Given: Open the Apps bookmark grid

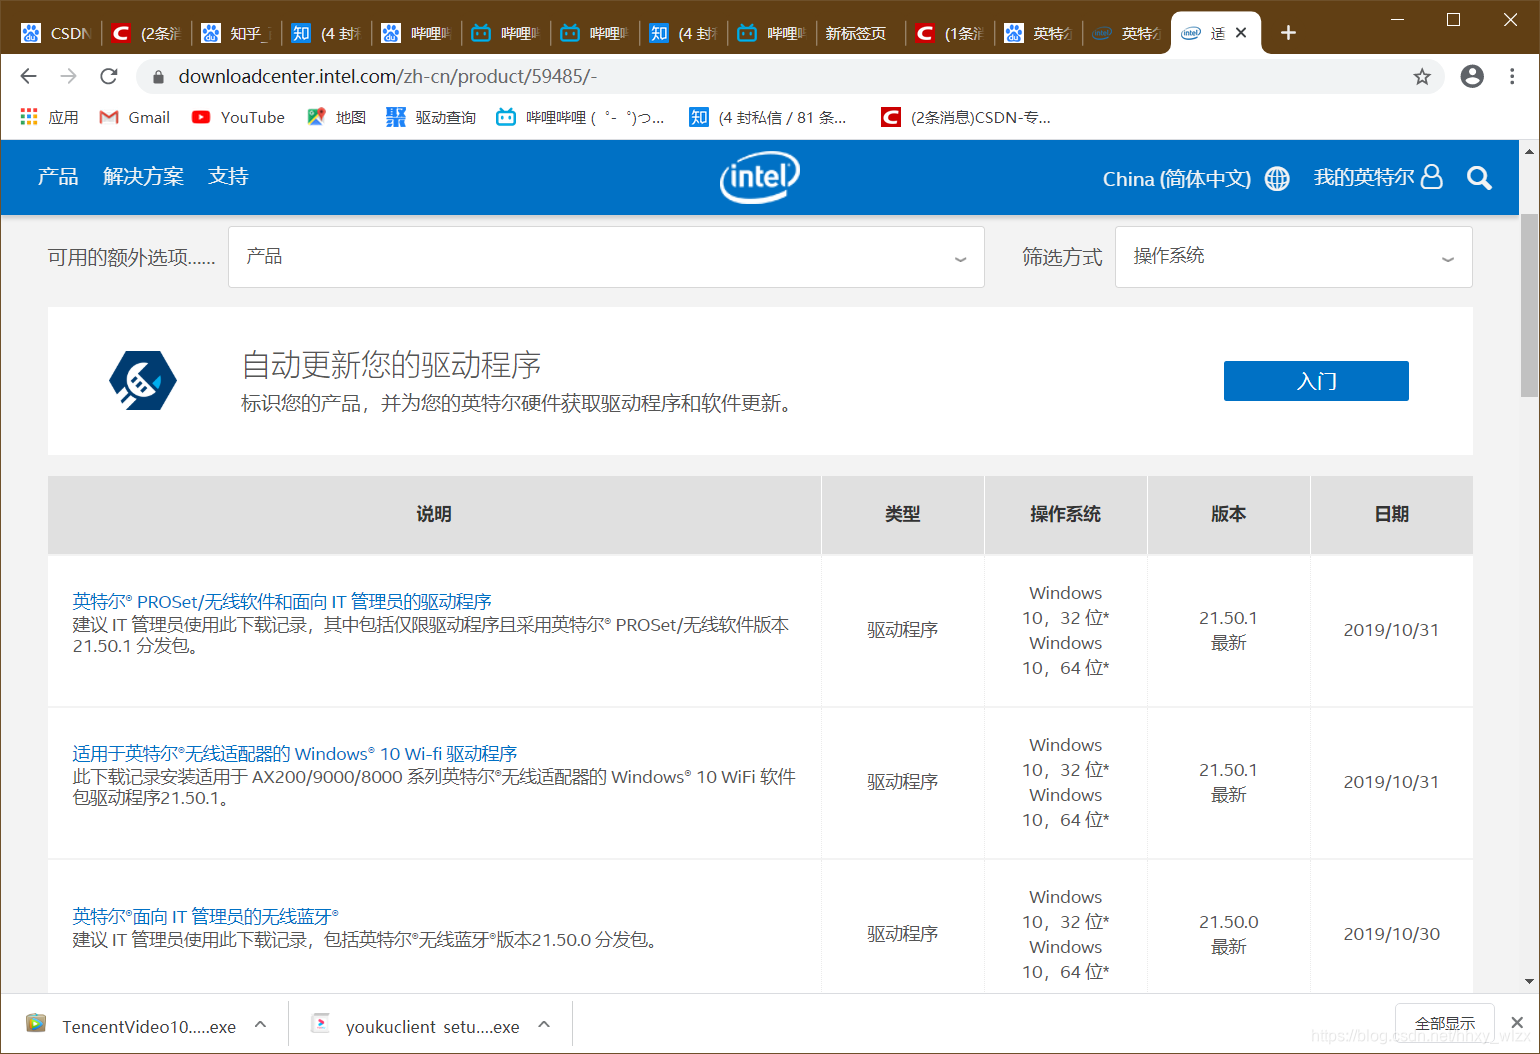Looking at the screenshot, I should pyautogui.click(x=49, y=117).
